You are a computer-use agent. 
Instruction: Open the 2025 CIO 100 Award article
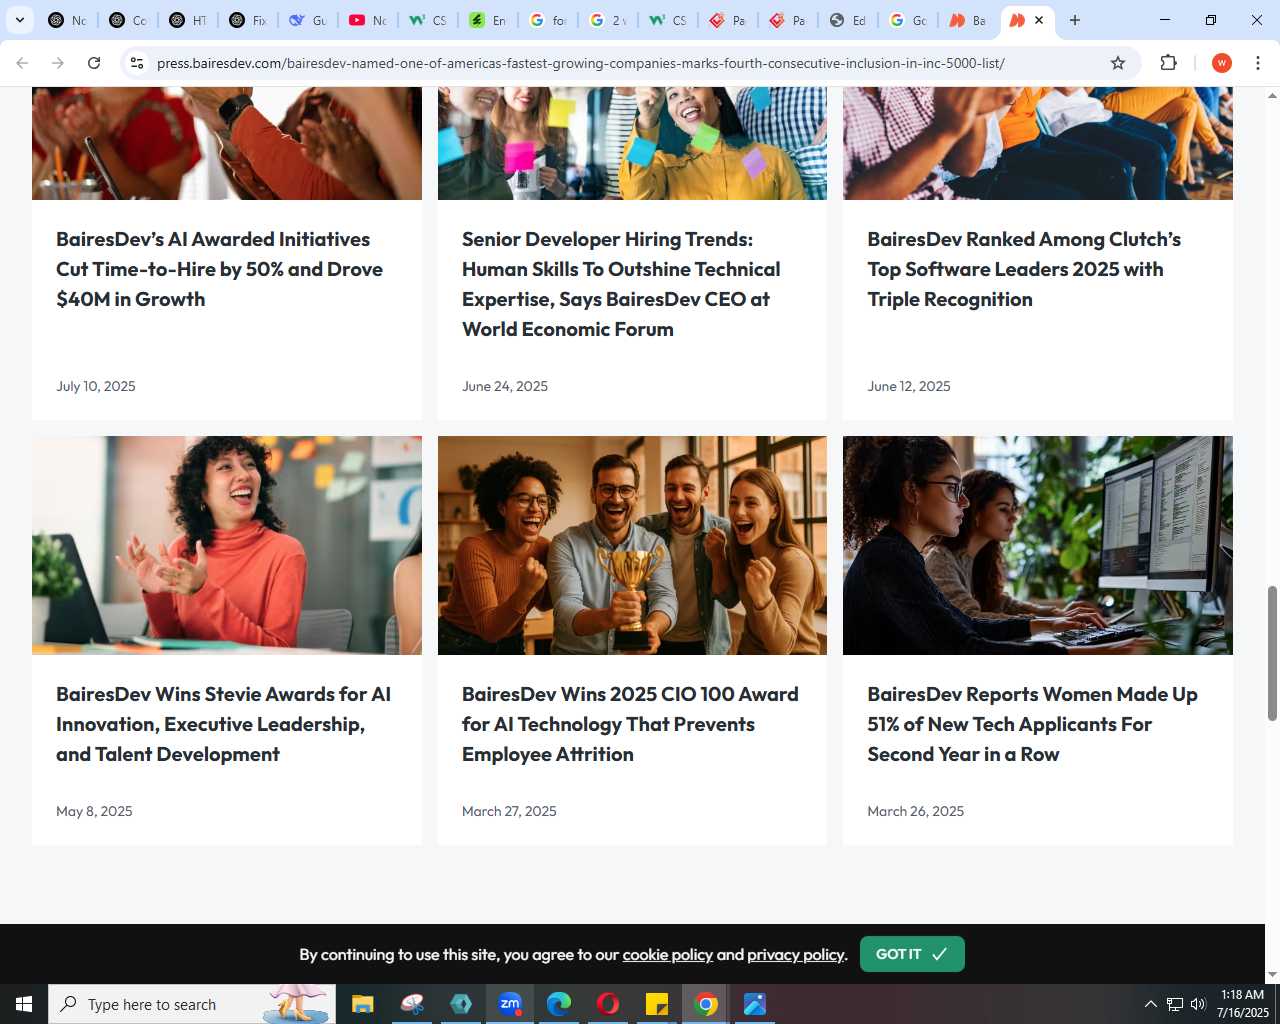630,724
